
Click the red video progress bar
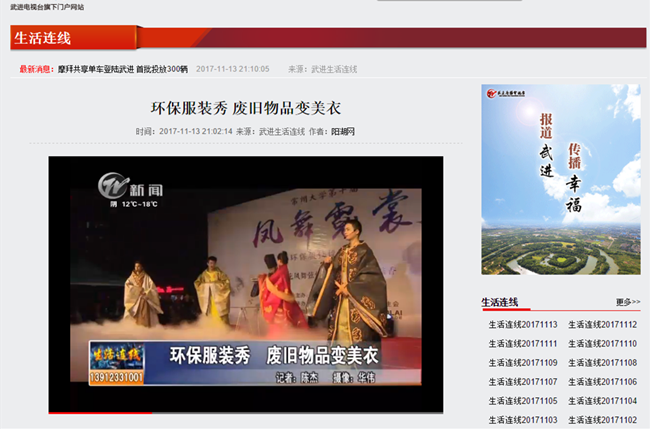100,411
